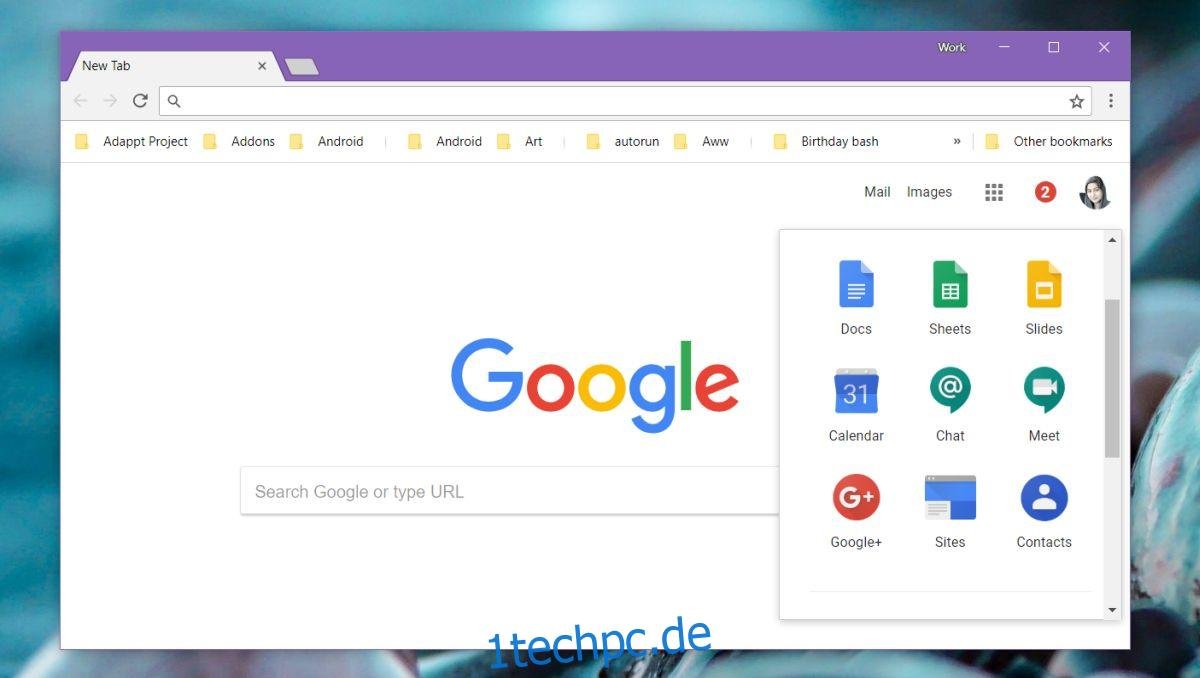The image size is (1200, 678).
Task: Focus the Search Google or type URL box
Action: 510,491
